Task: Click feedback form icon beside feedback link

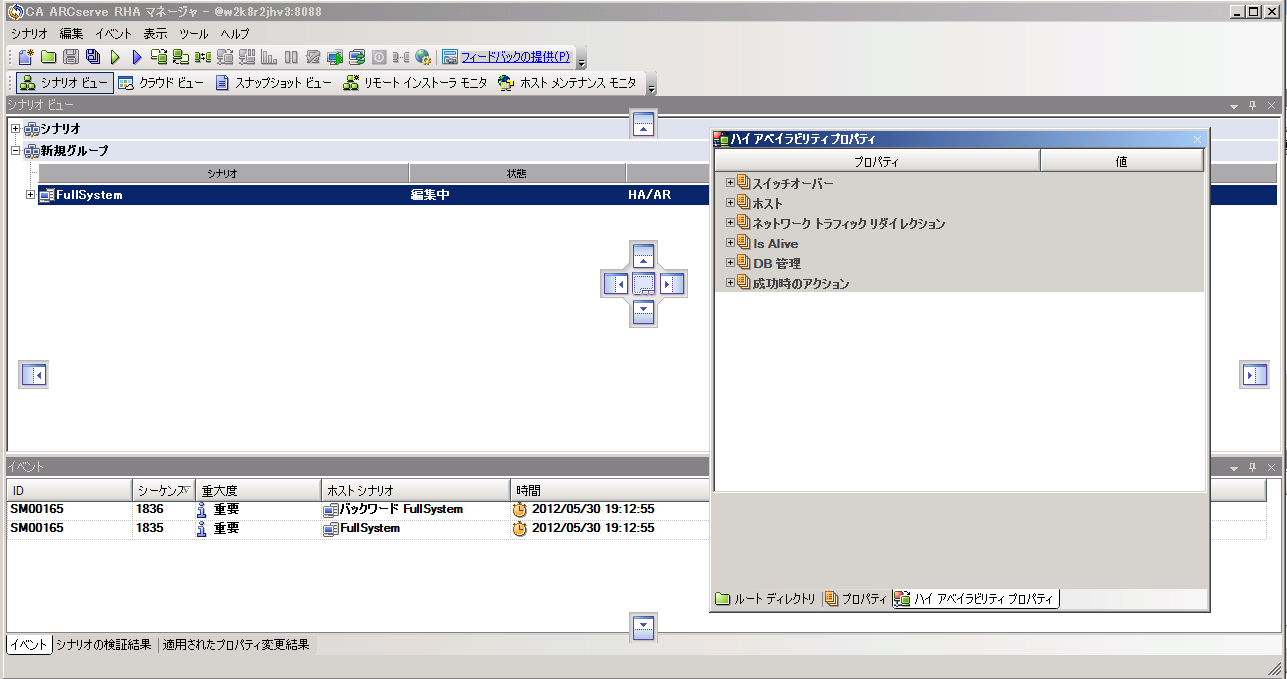Action: (450, 57)
